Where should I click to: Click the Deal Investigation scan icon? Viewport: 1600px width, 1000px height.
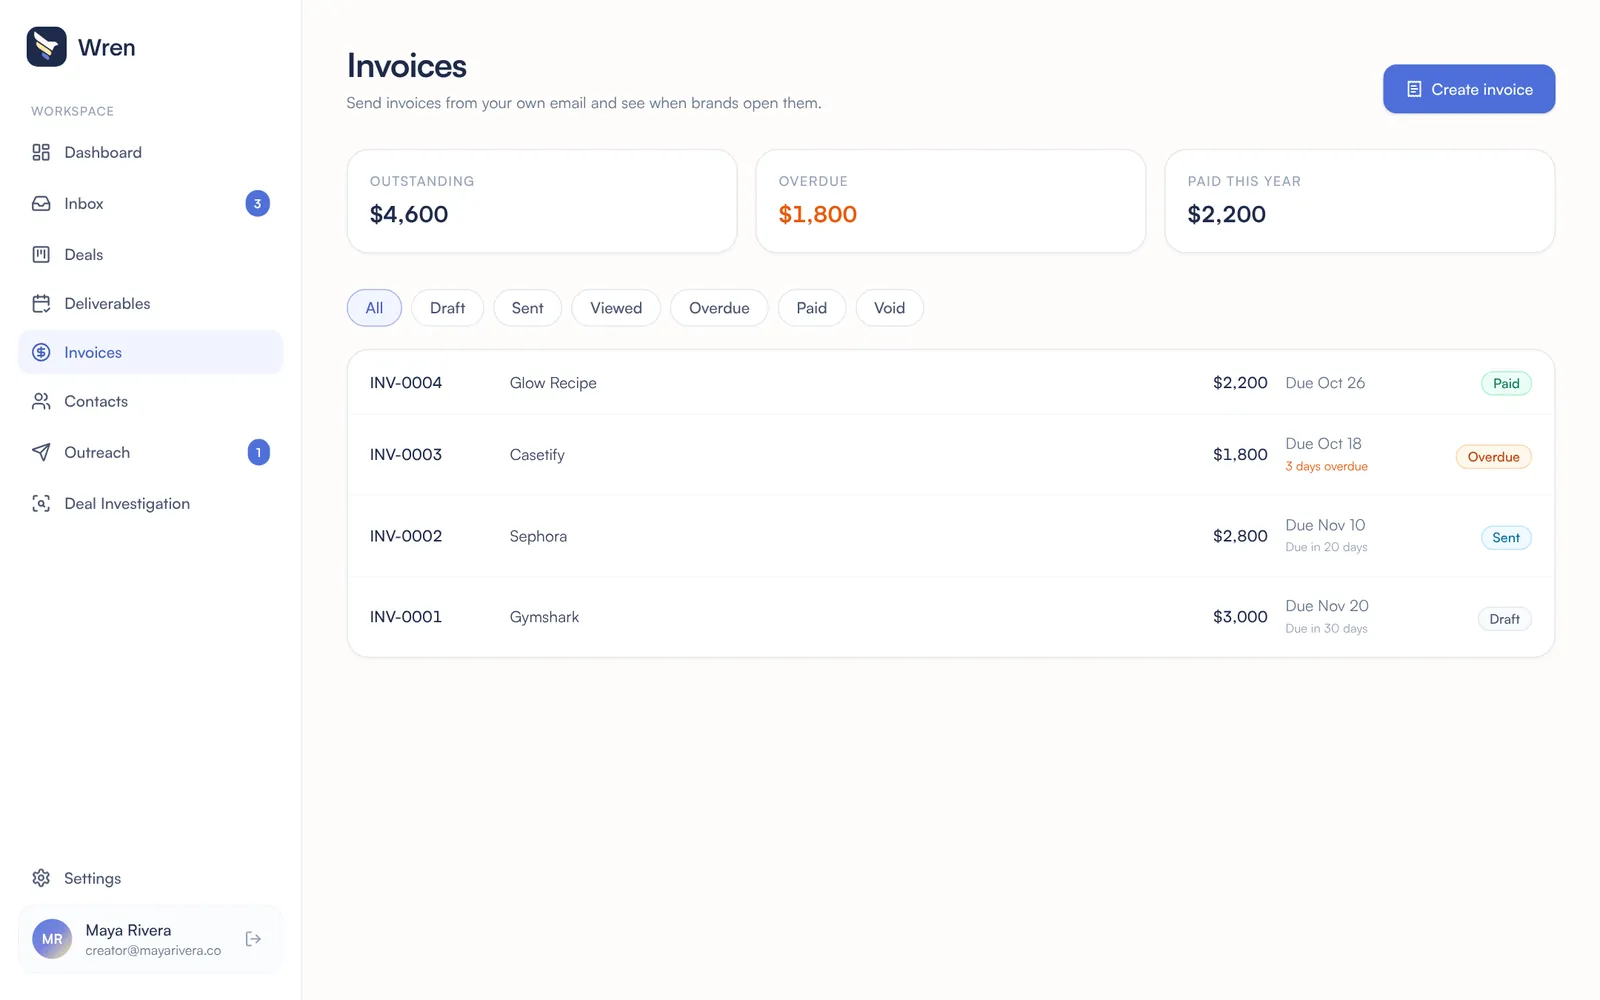pyautogui.click(x=41, y=503)
